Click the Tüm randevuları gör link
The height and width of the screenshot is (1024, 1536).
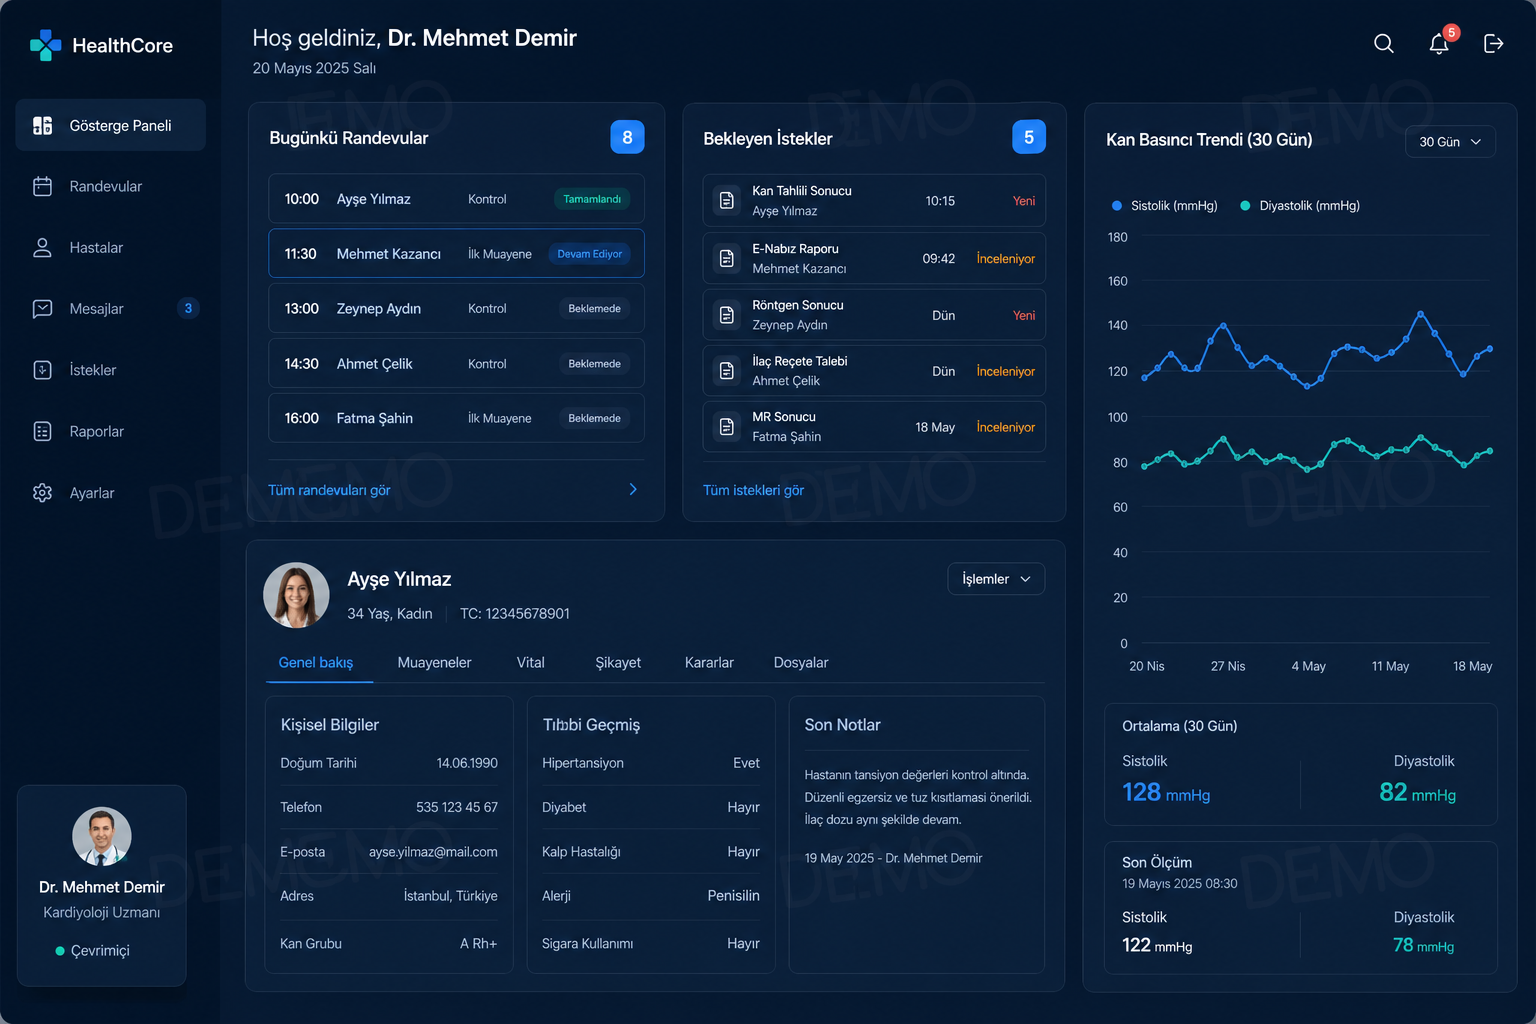coord(329,490)
